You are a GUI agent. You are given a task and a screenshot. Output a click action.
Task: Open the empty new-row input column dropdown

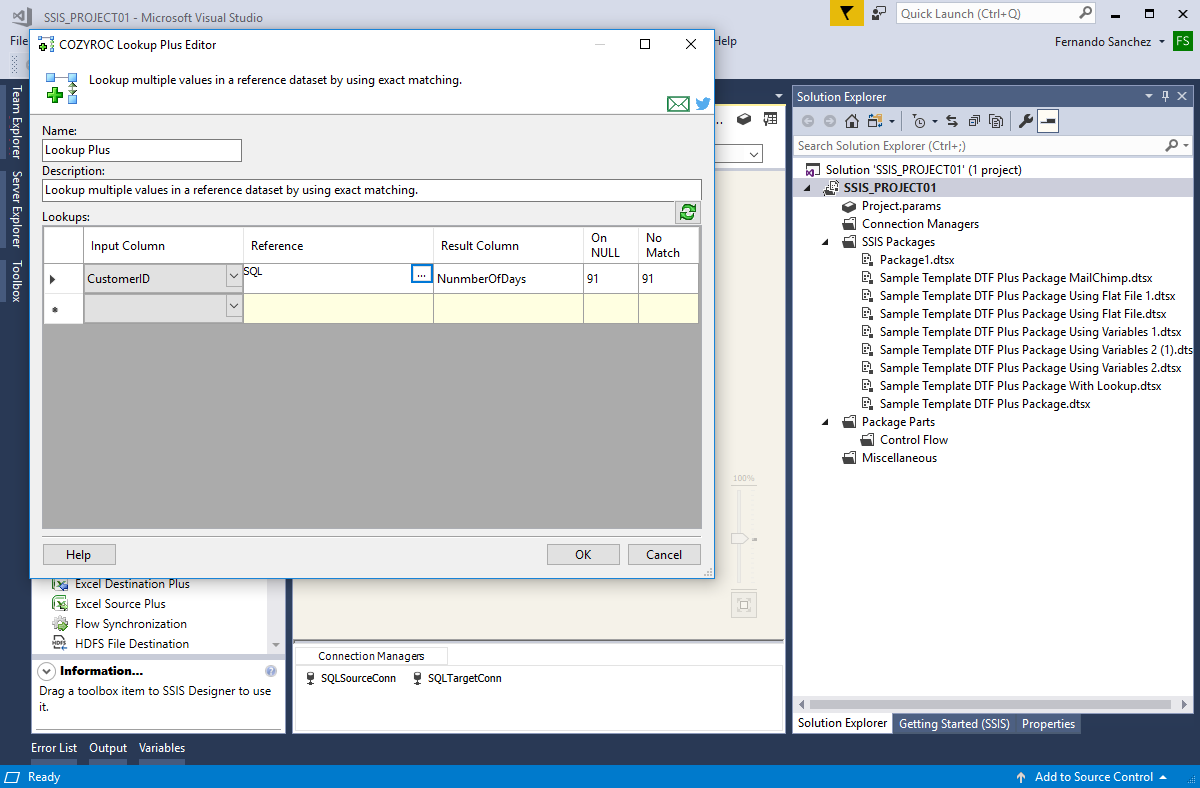click(235, 306)
